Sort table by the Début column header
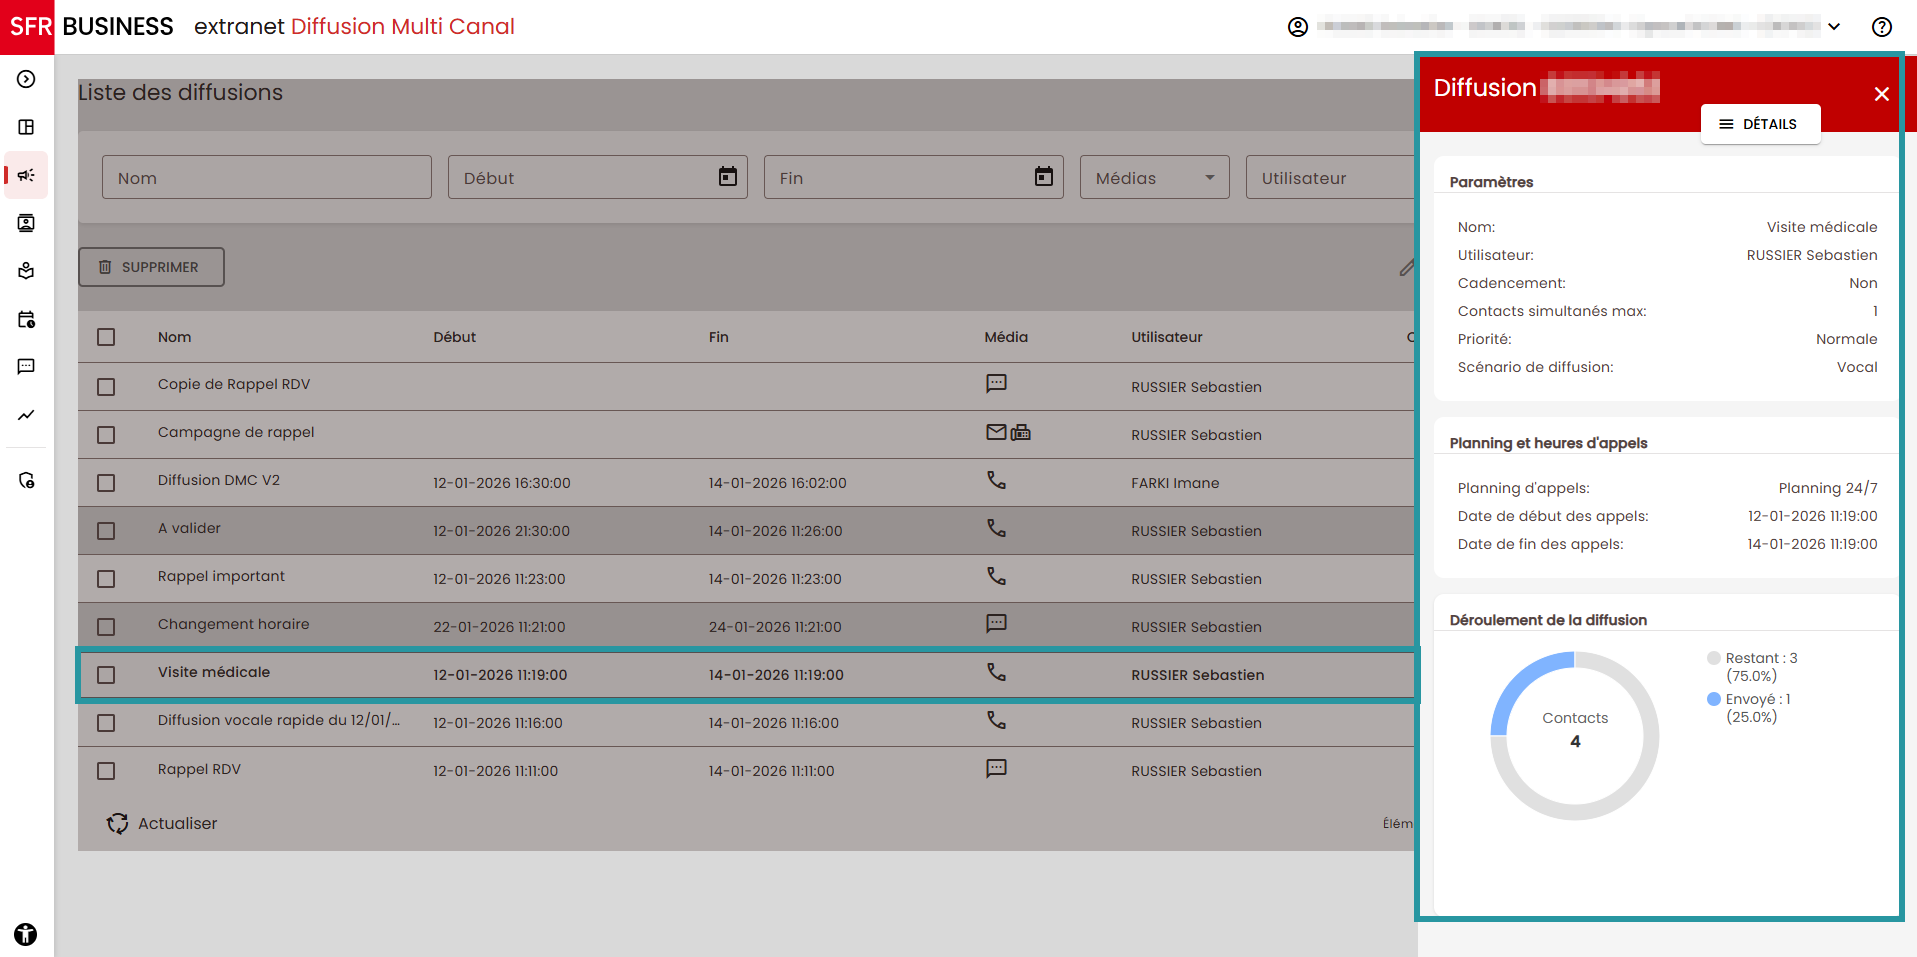 coord(454,337)
